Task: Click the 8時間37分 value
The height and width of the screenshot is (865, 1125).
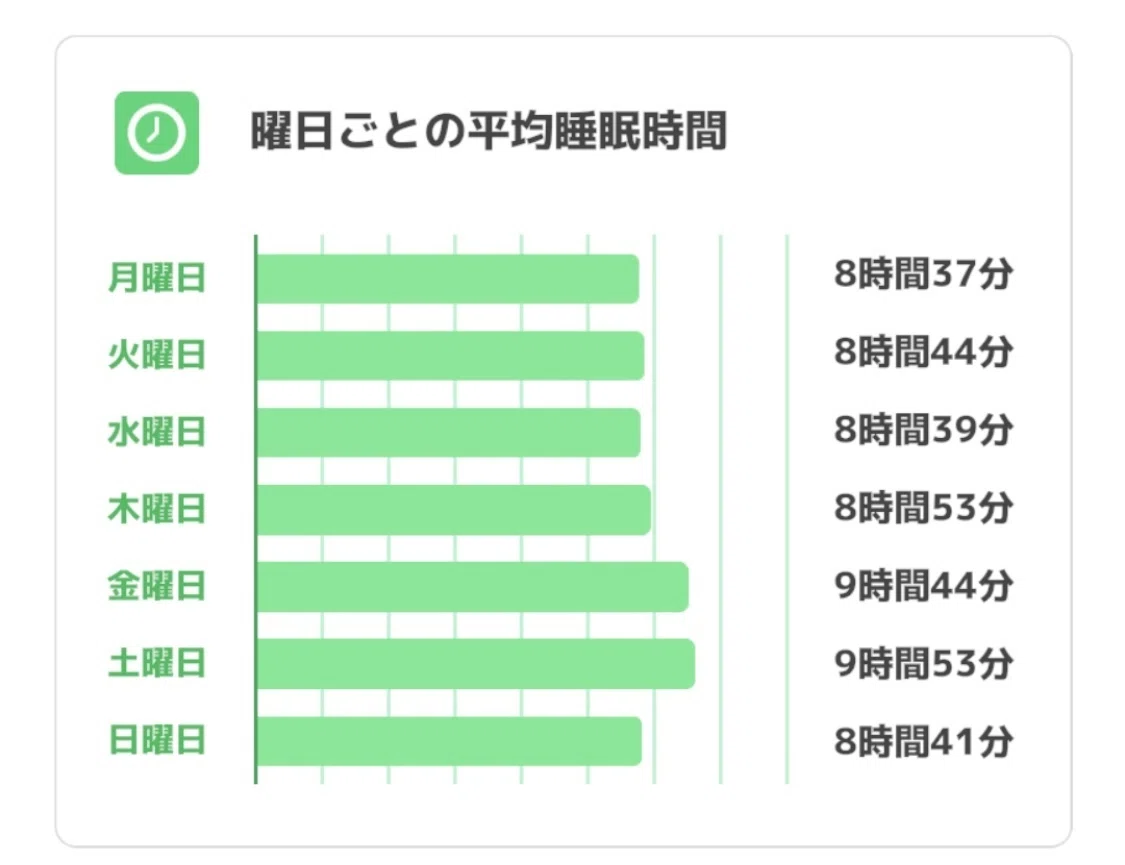Action: tap(923, 274)
